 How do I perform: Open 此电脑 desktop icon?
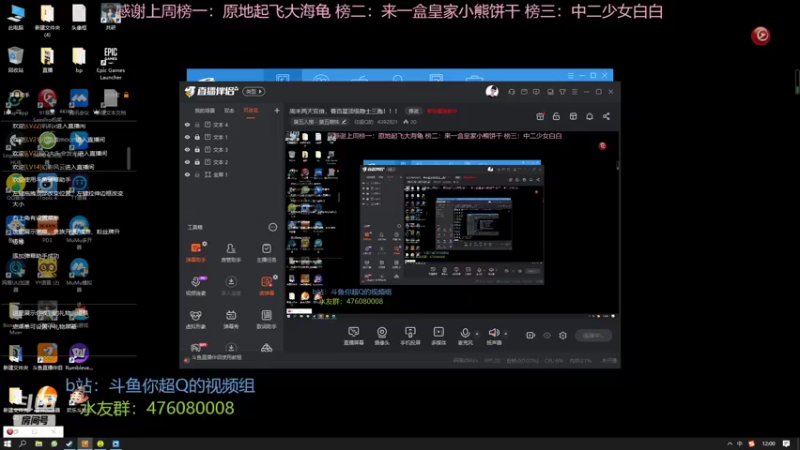point(16,17)
